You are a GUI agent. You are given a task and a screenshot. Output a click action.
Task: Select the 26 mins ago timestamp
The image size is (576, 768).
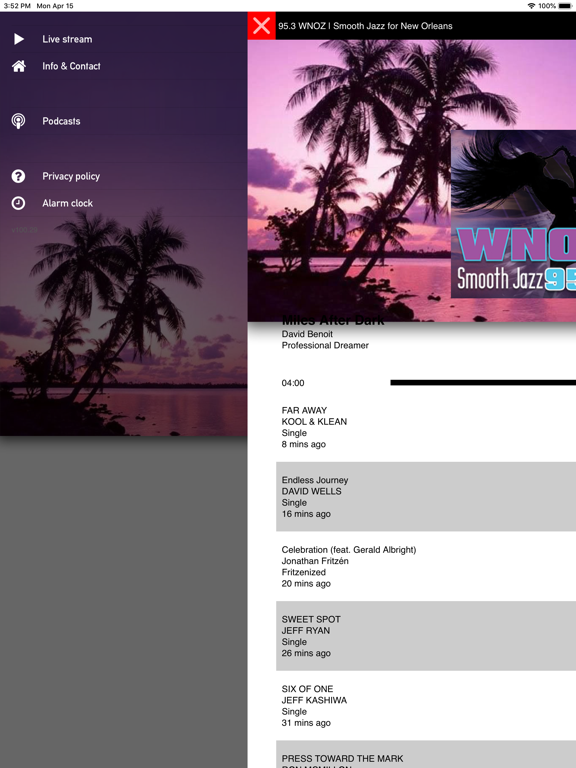[306, 653]
